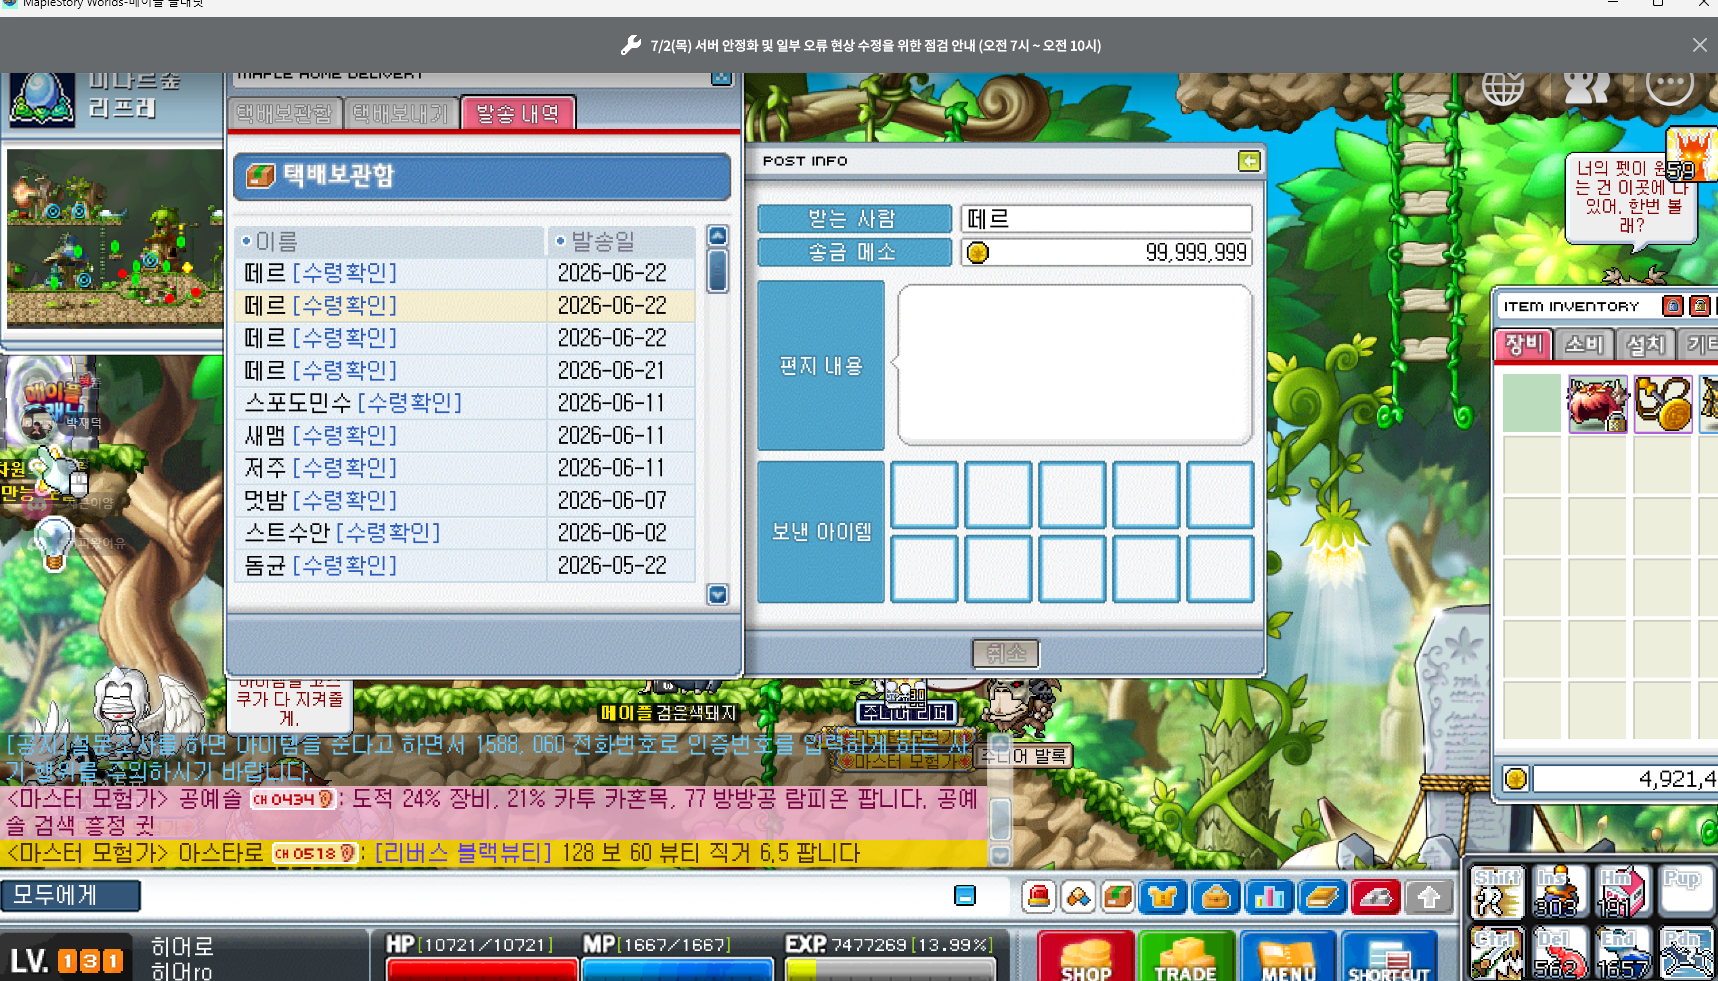The height and width of the screenshot is (981, 1718).
Task: Select the 돔균 [수령확인] delivery row
Action: pos(465,565)
